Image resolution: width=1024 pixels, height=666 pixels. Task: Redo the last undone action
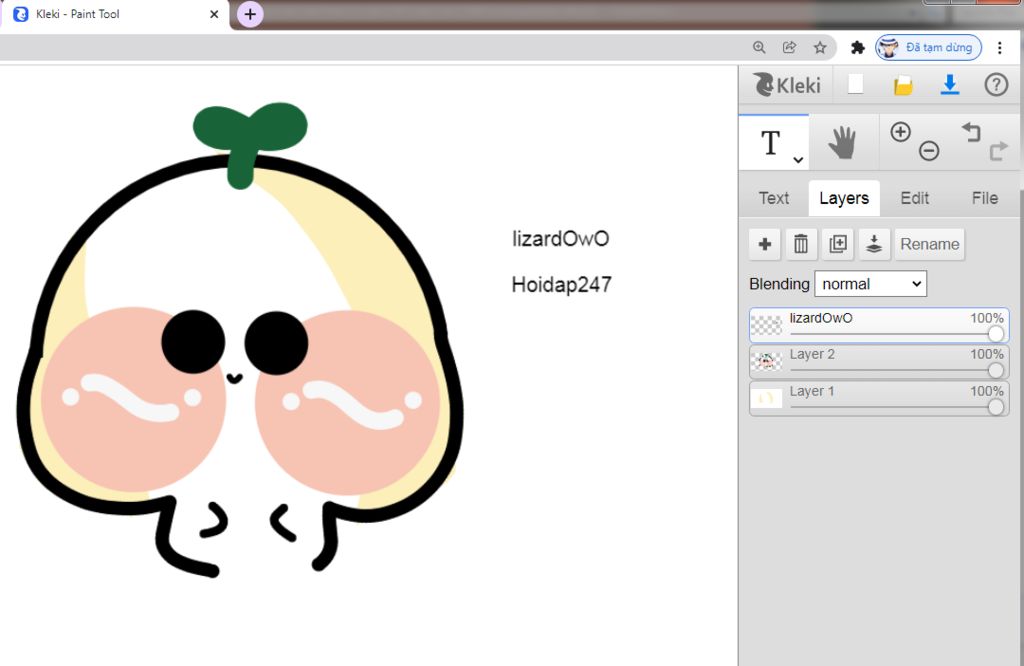(999, 151)
